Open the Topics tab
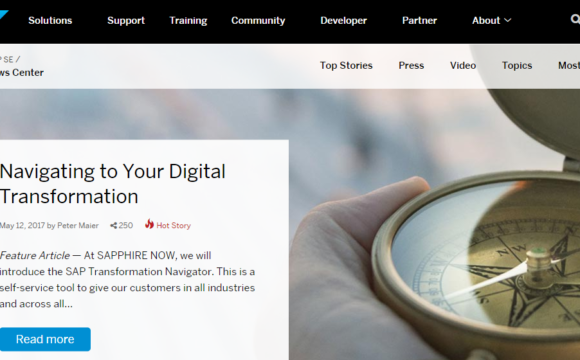580x360 pixels. (517, 65)
